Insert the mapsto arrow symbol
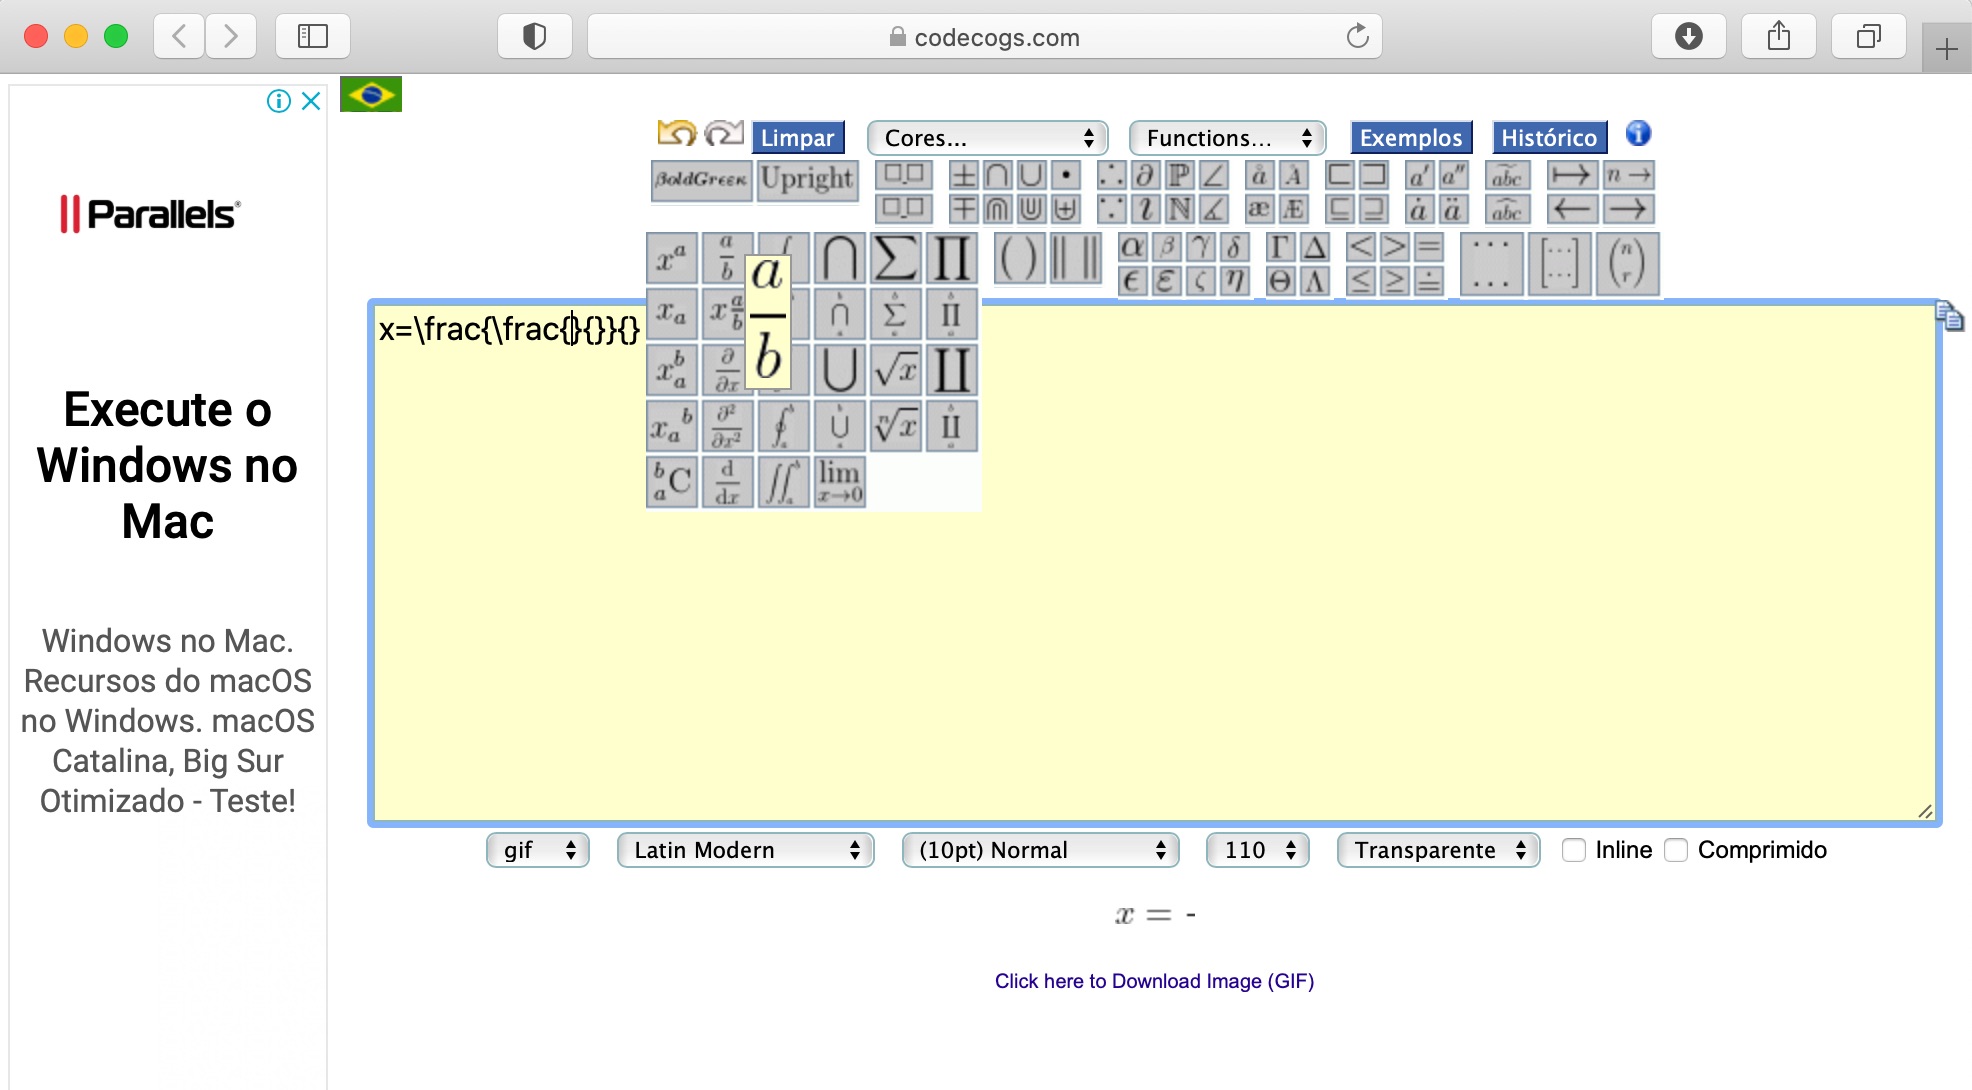 (x=1573, y=176)
